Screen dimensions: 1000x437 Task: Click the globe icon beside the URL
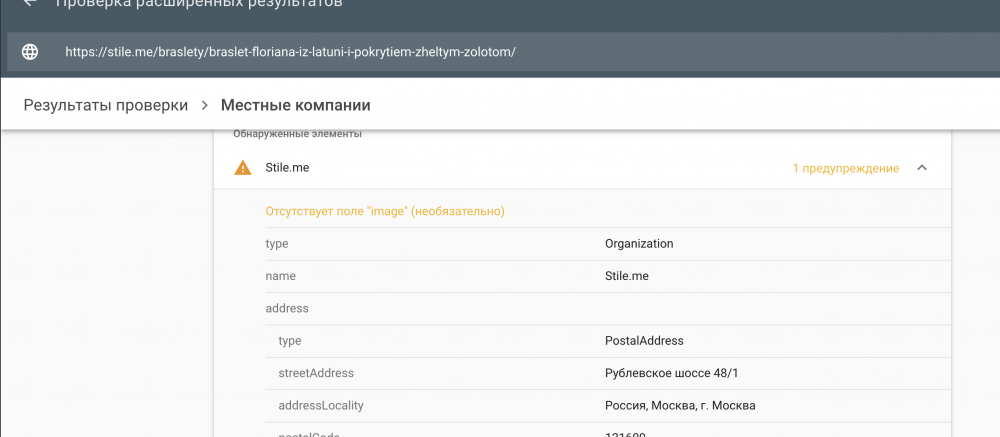[x=30, y=52]
